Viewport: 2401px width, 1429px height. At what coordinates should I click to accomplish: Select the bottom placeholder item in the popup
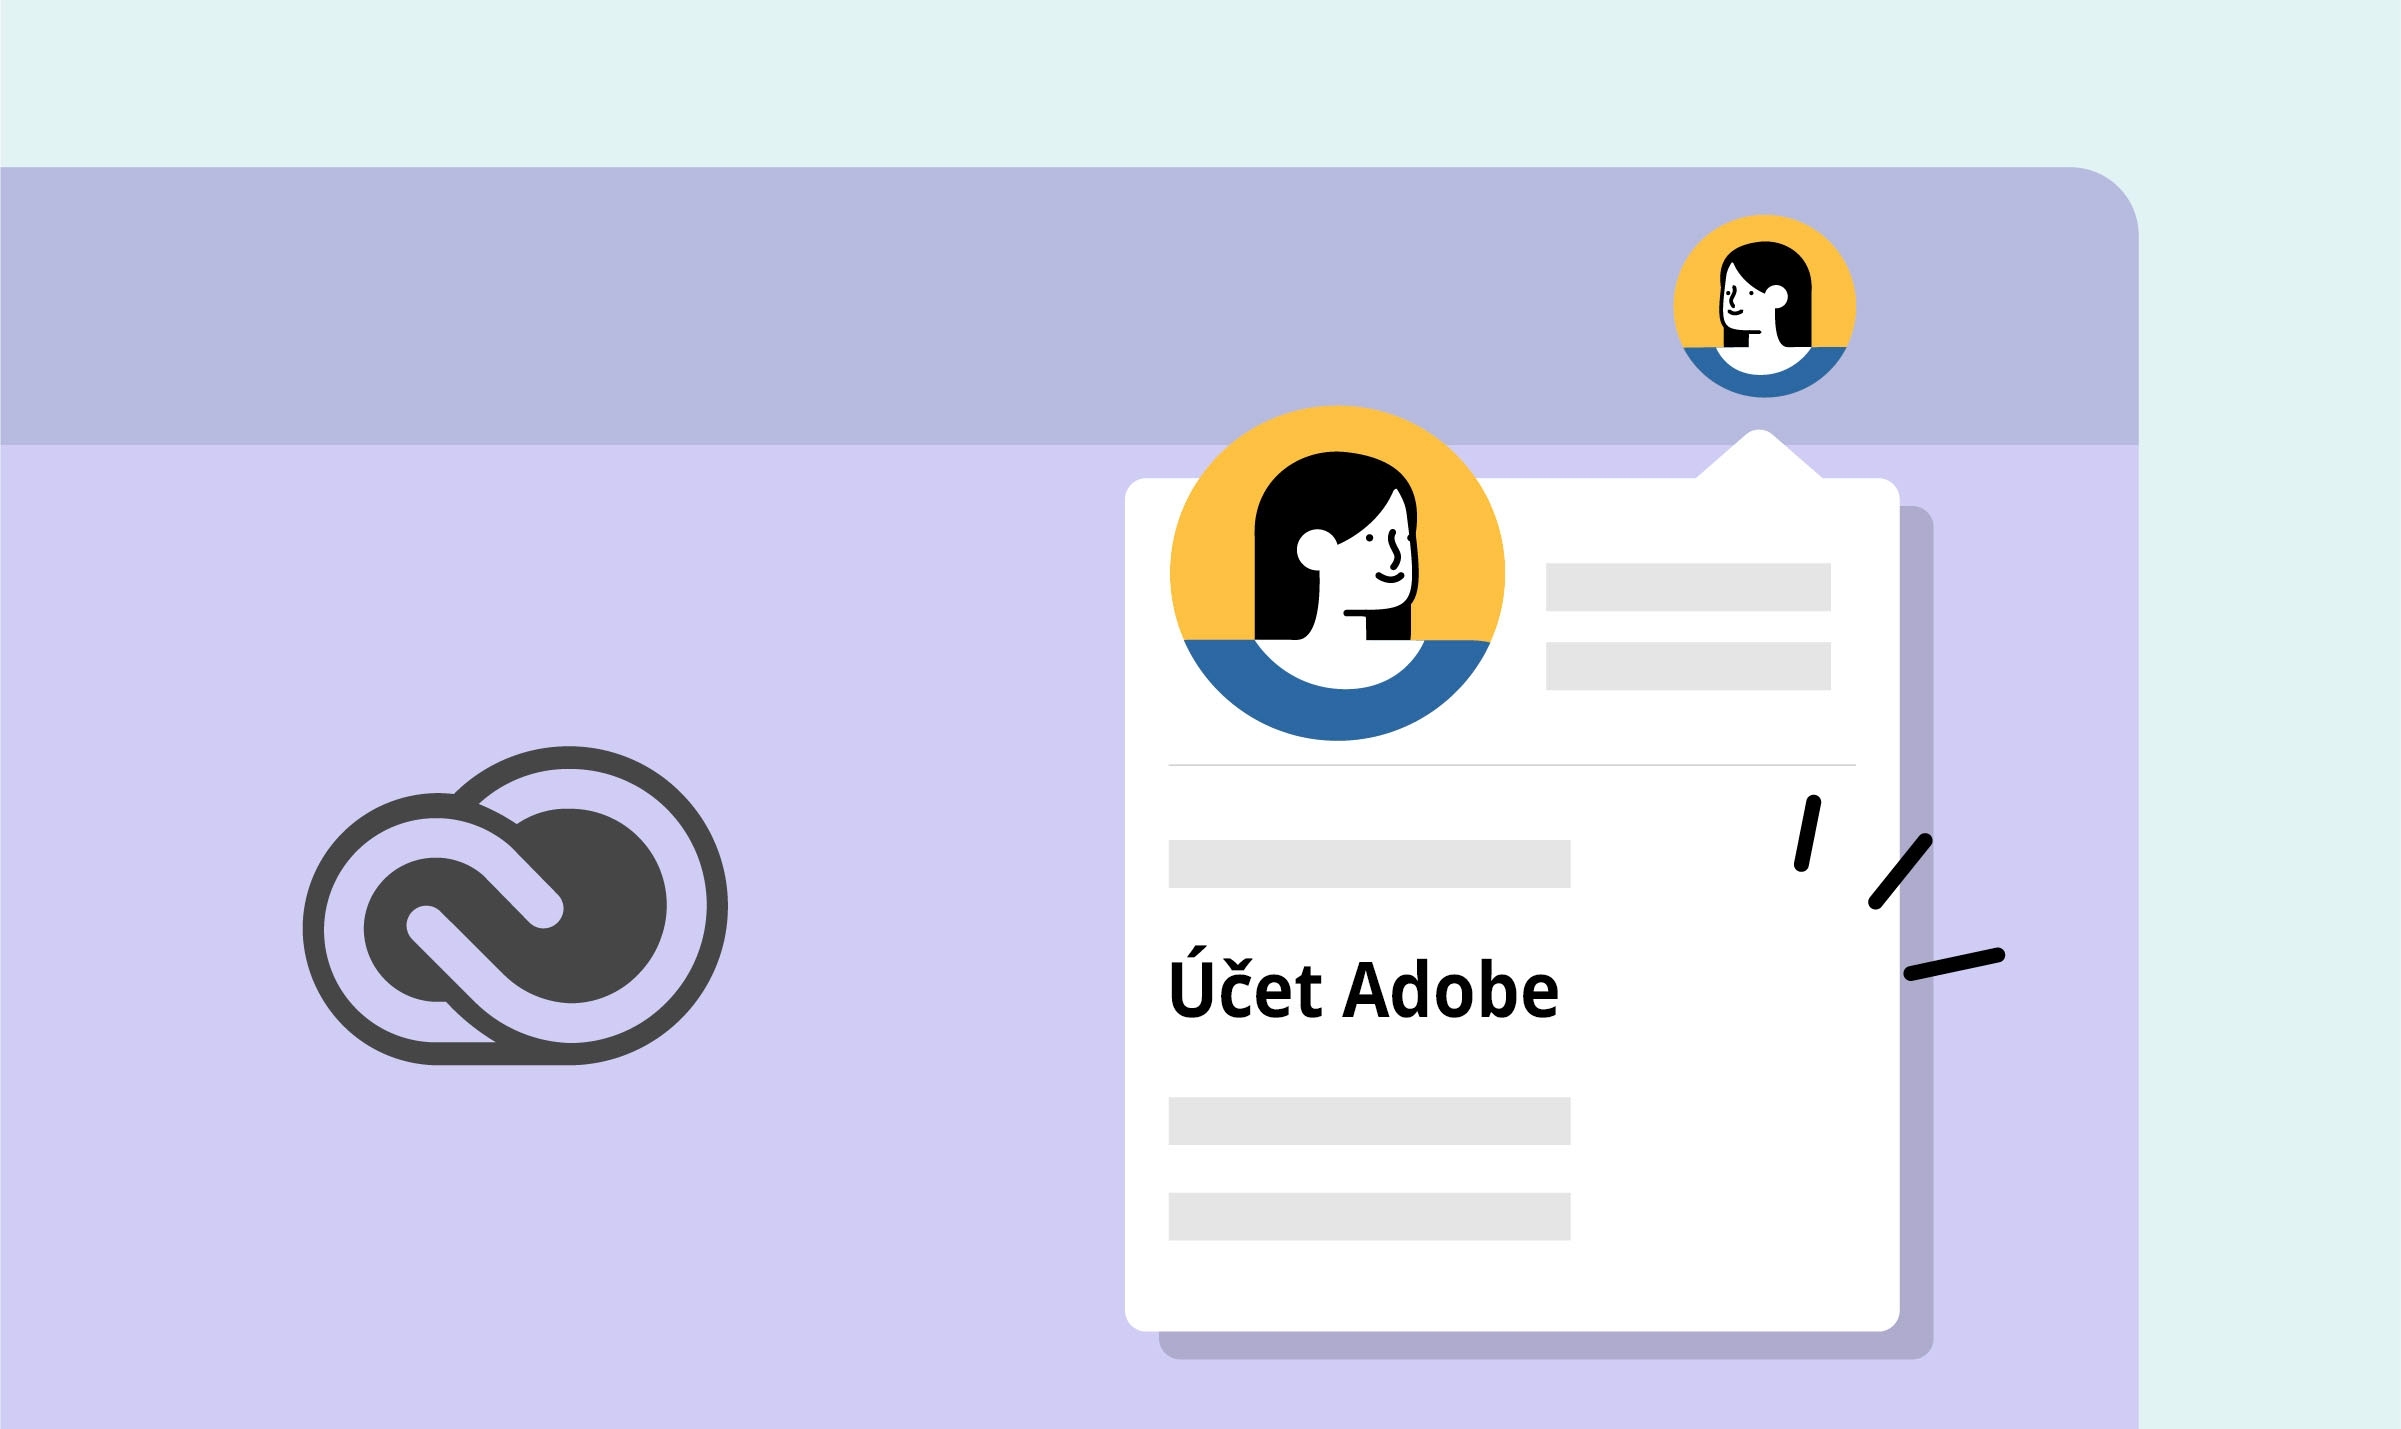pos(1369,1216)
